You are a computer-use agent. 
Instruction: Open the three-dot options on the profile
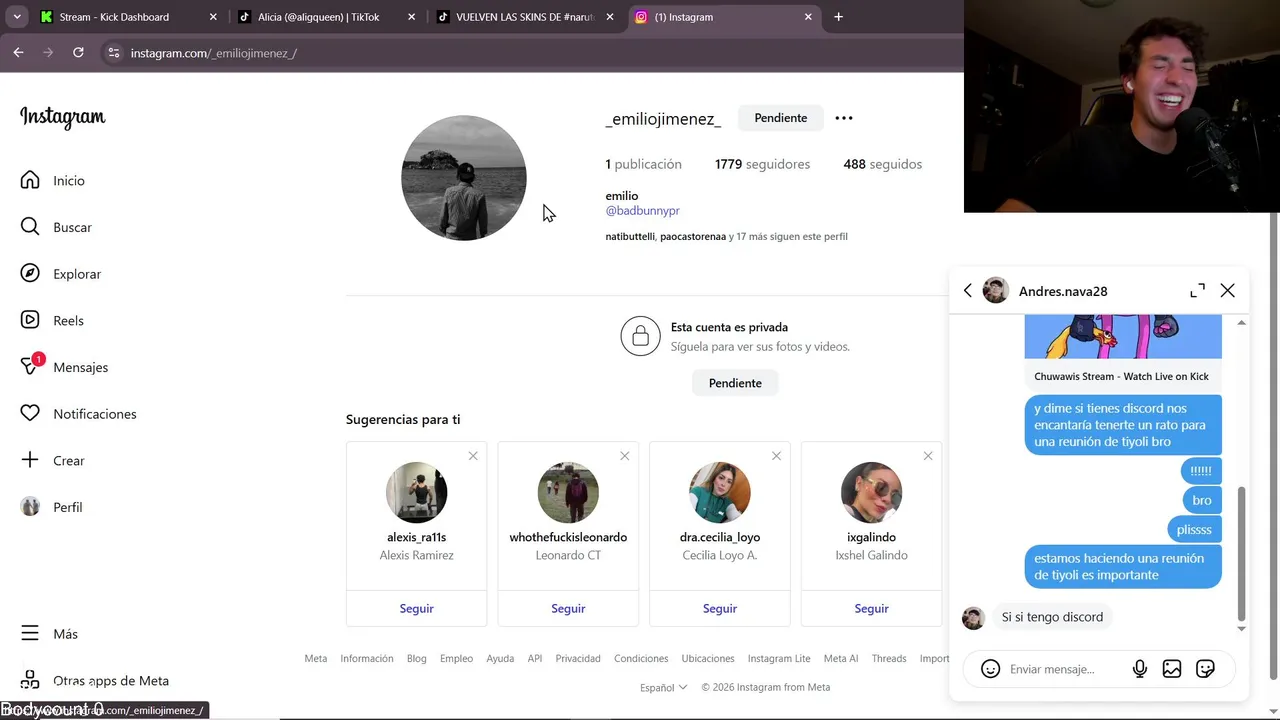point(844,118)
